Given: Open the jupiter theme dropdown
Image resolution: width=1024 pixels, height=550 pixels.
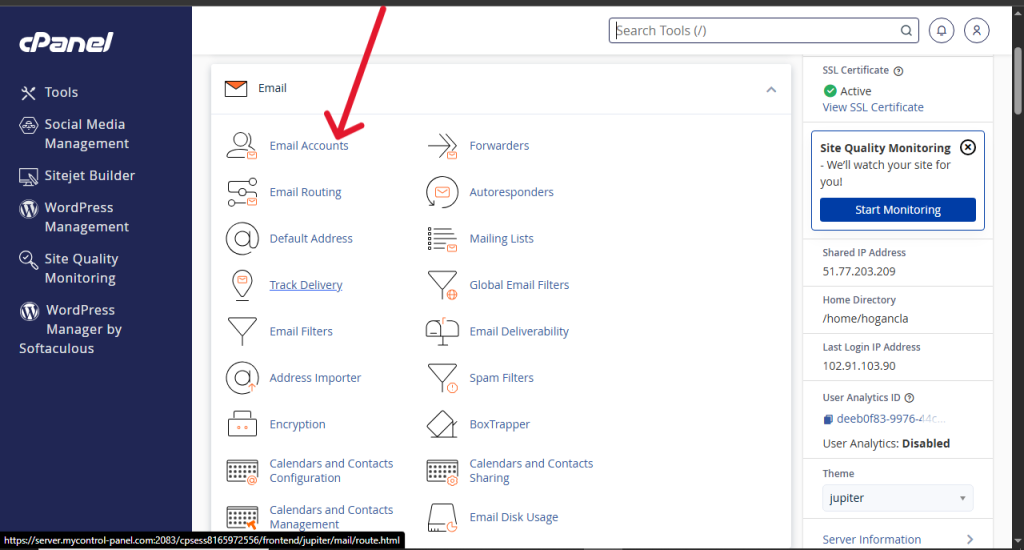Looking at the screenshot, I should pos(897,498).
